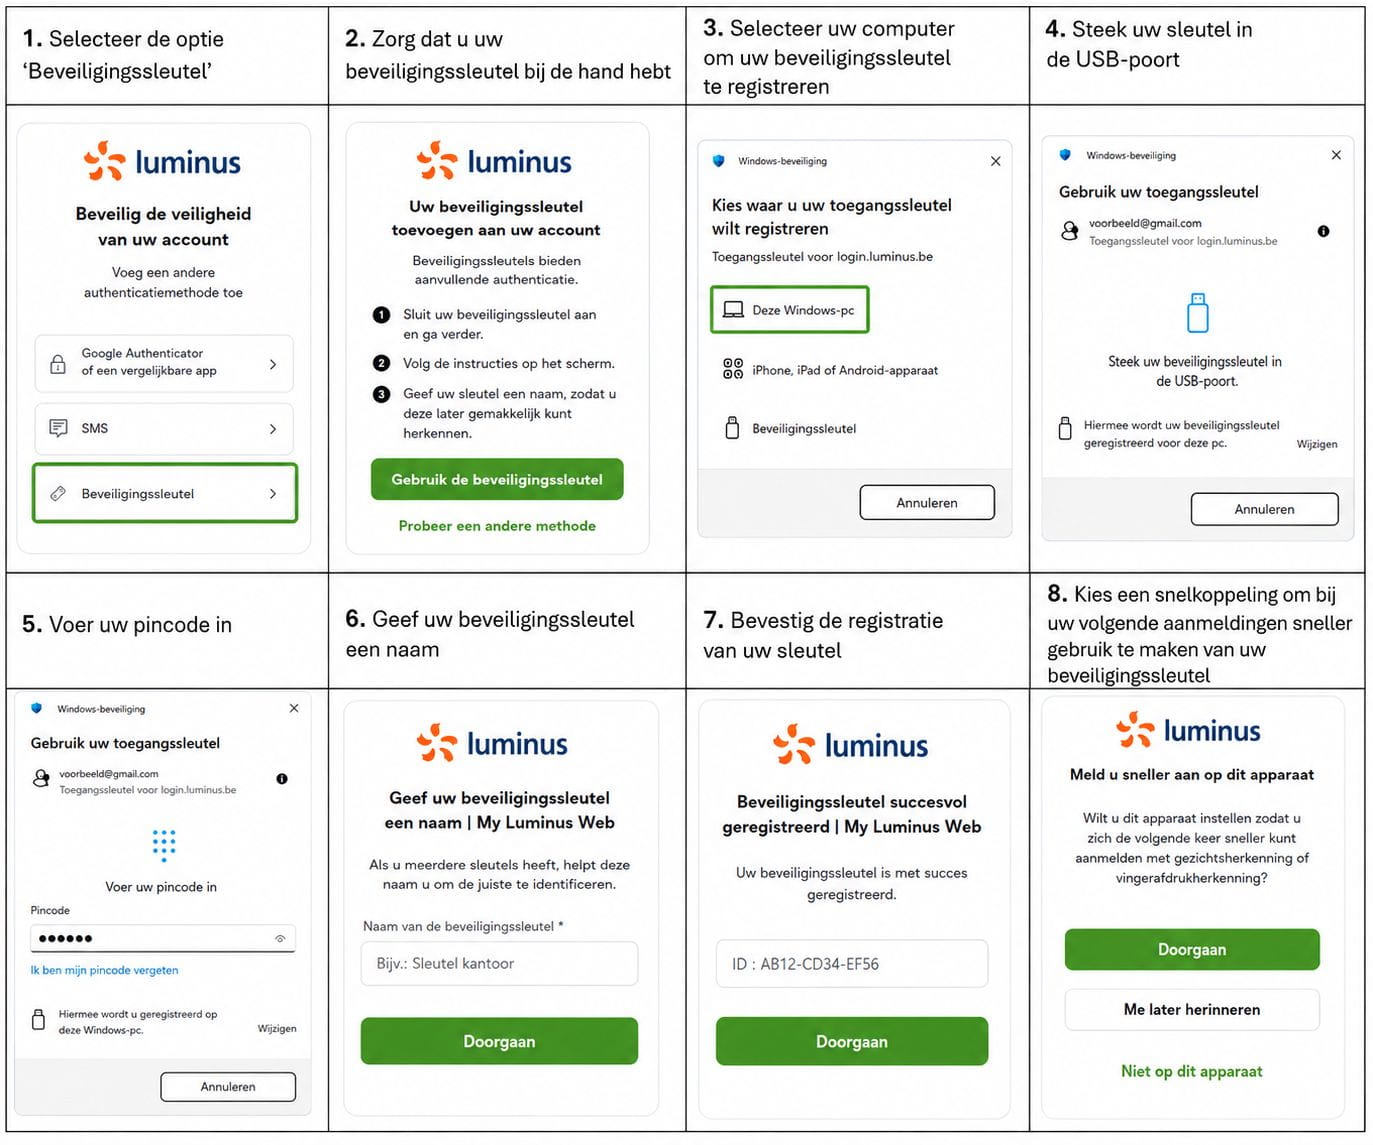Image resolution: width=1373 pixels, height=1145 pixels.
Task: Click 'Niet op dit apparaat' link
Action: pos(1192,1071)
